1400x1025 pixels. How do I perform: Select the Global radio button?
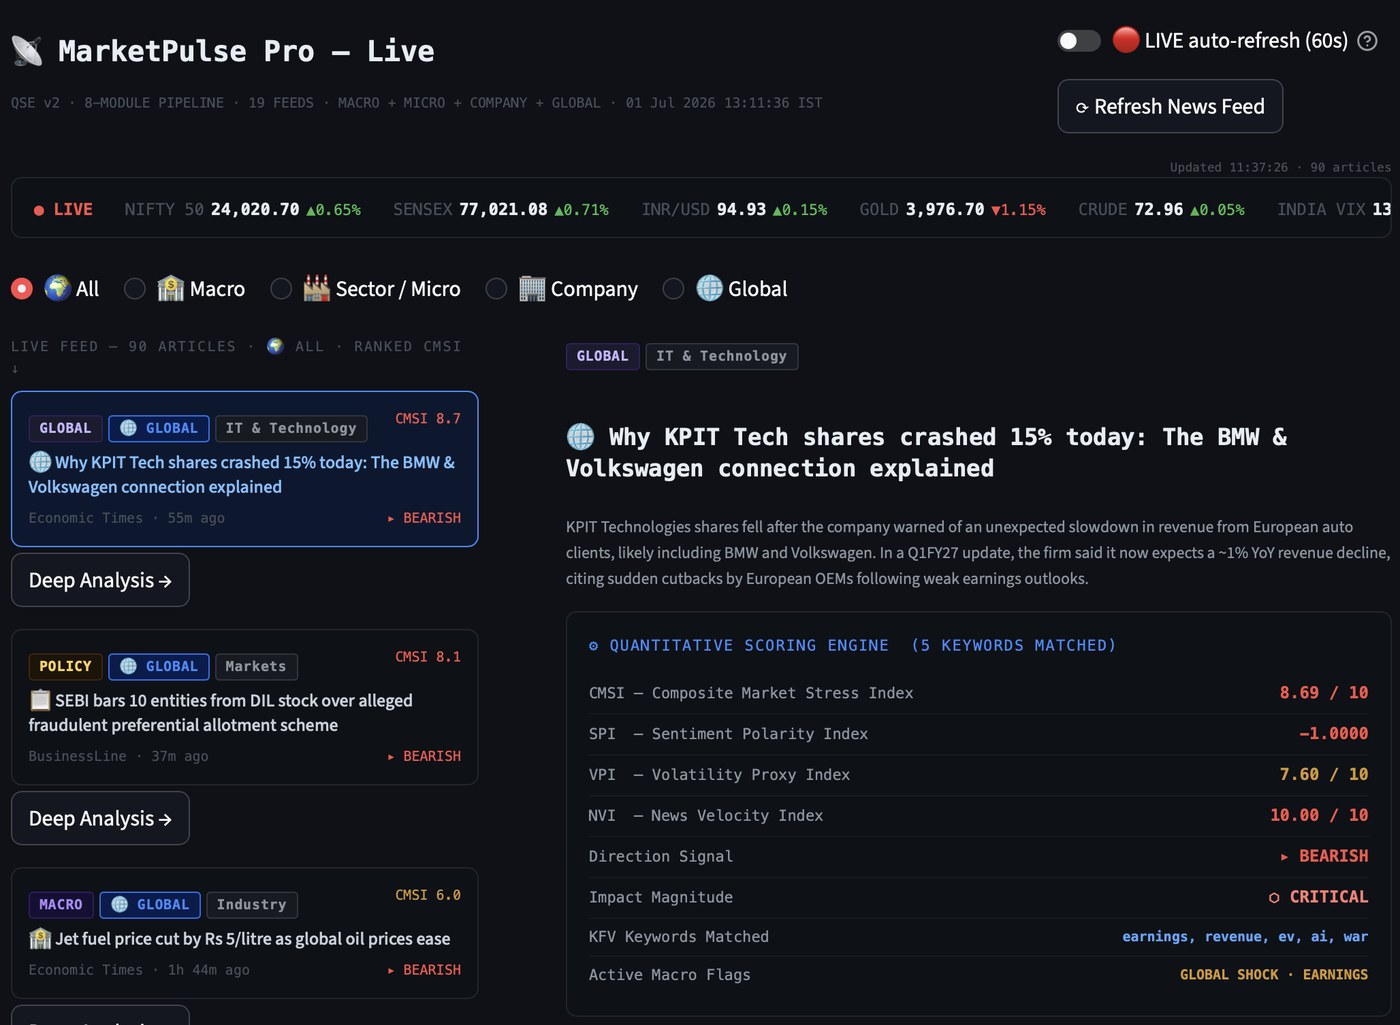point(674,289)
